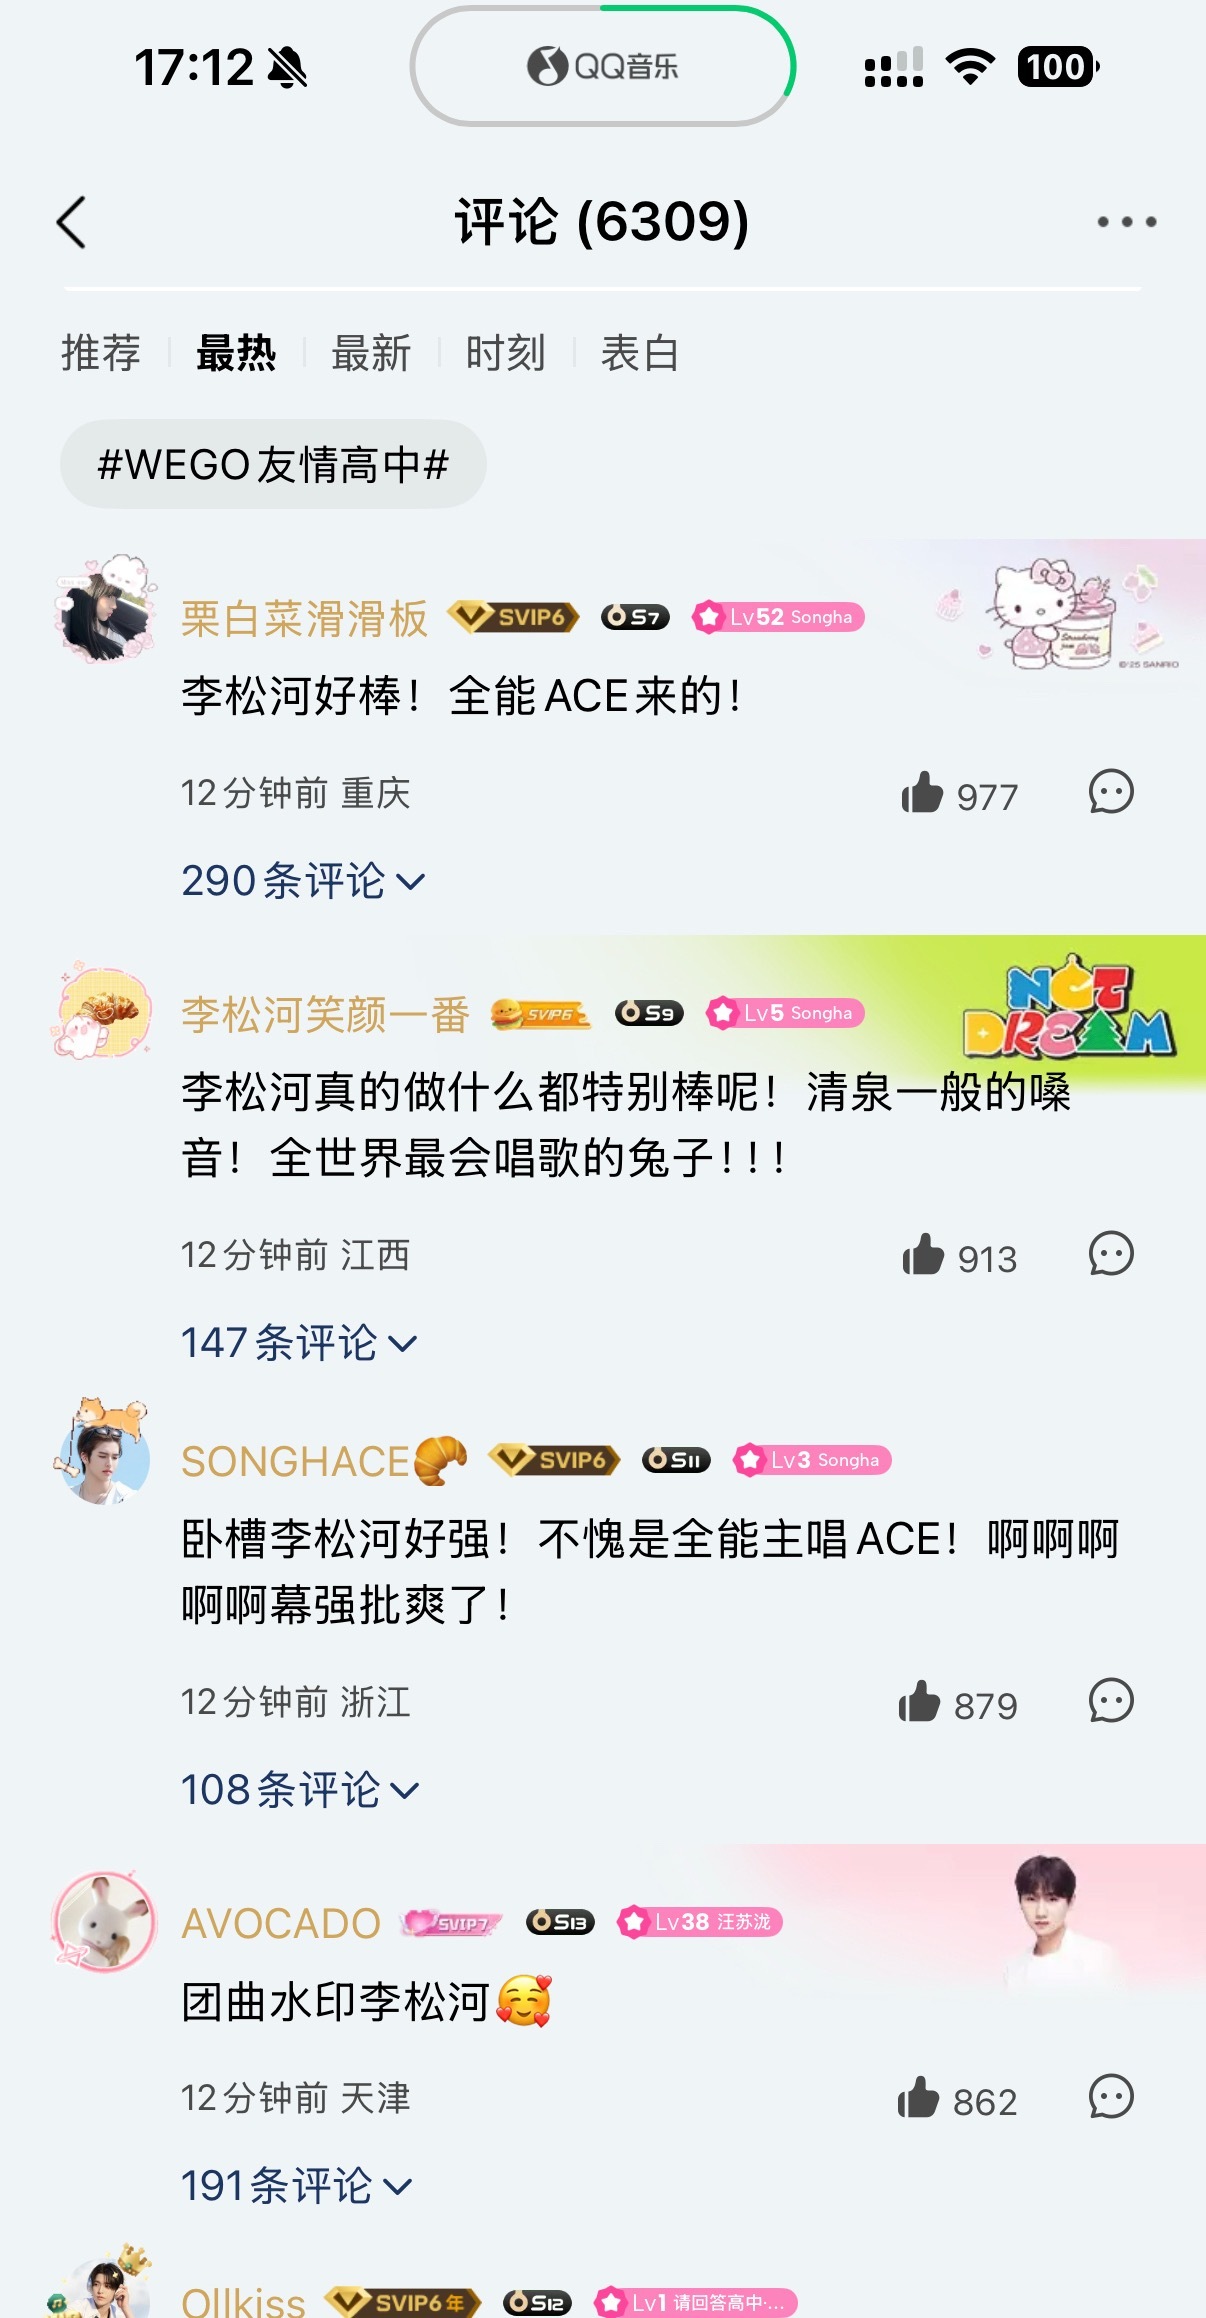Switch to the 最新 tab
The image size is (1206, 2318).
(x=371, y=353)
